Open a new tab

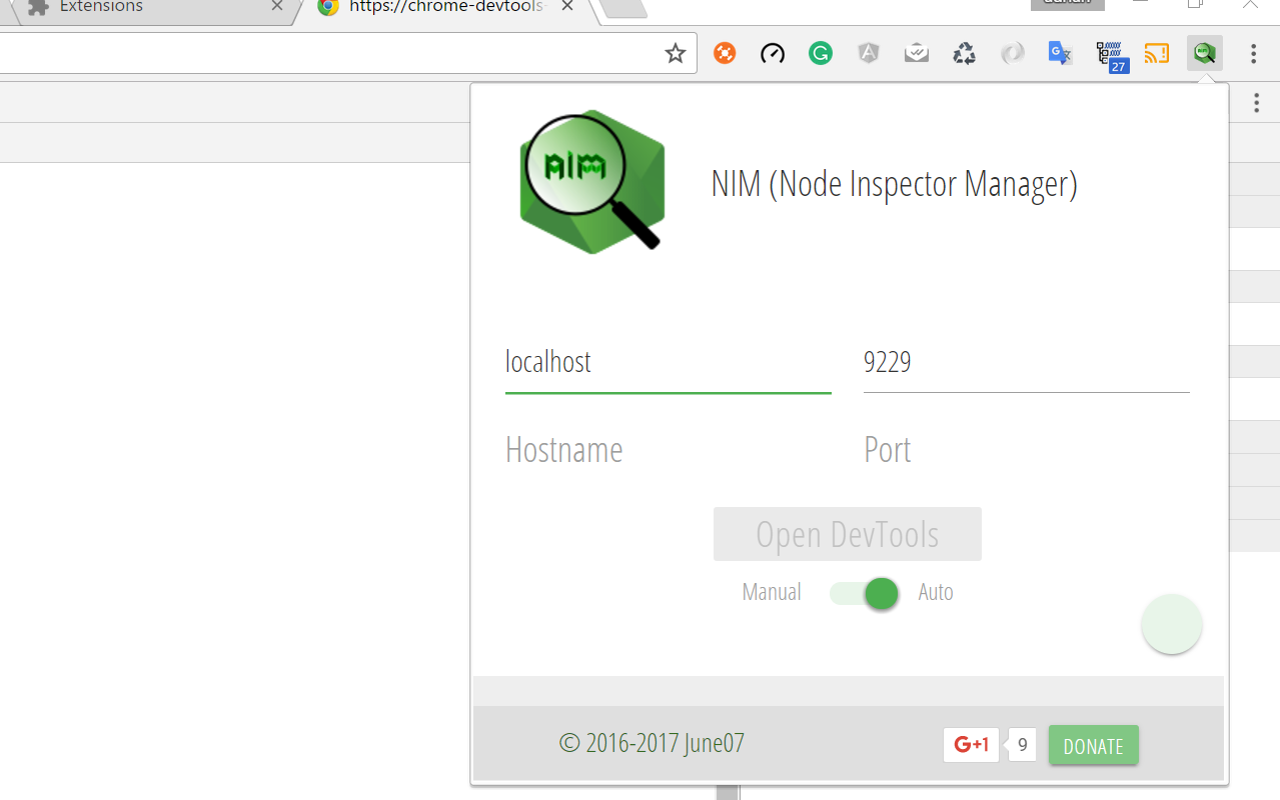622,8
